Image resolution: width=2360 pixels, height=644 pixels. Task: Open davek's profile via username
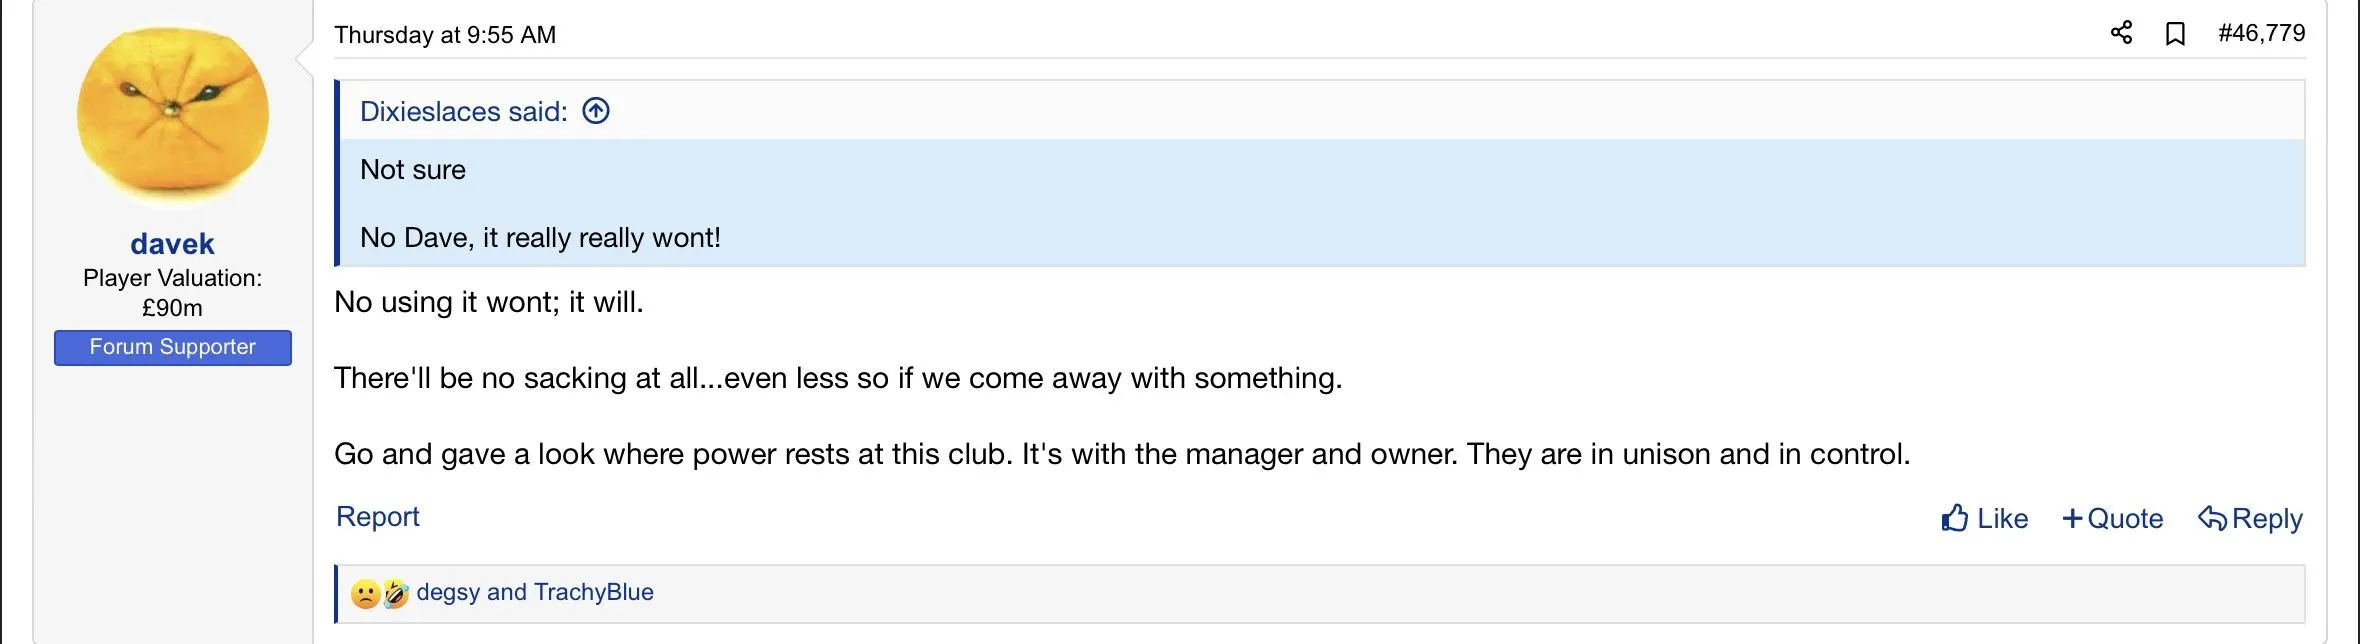click(x=172, y=244)
